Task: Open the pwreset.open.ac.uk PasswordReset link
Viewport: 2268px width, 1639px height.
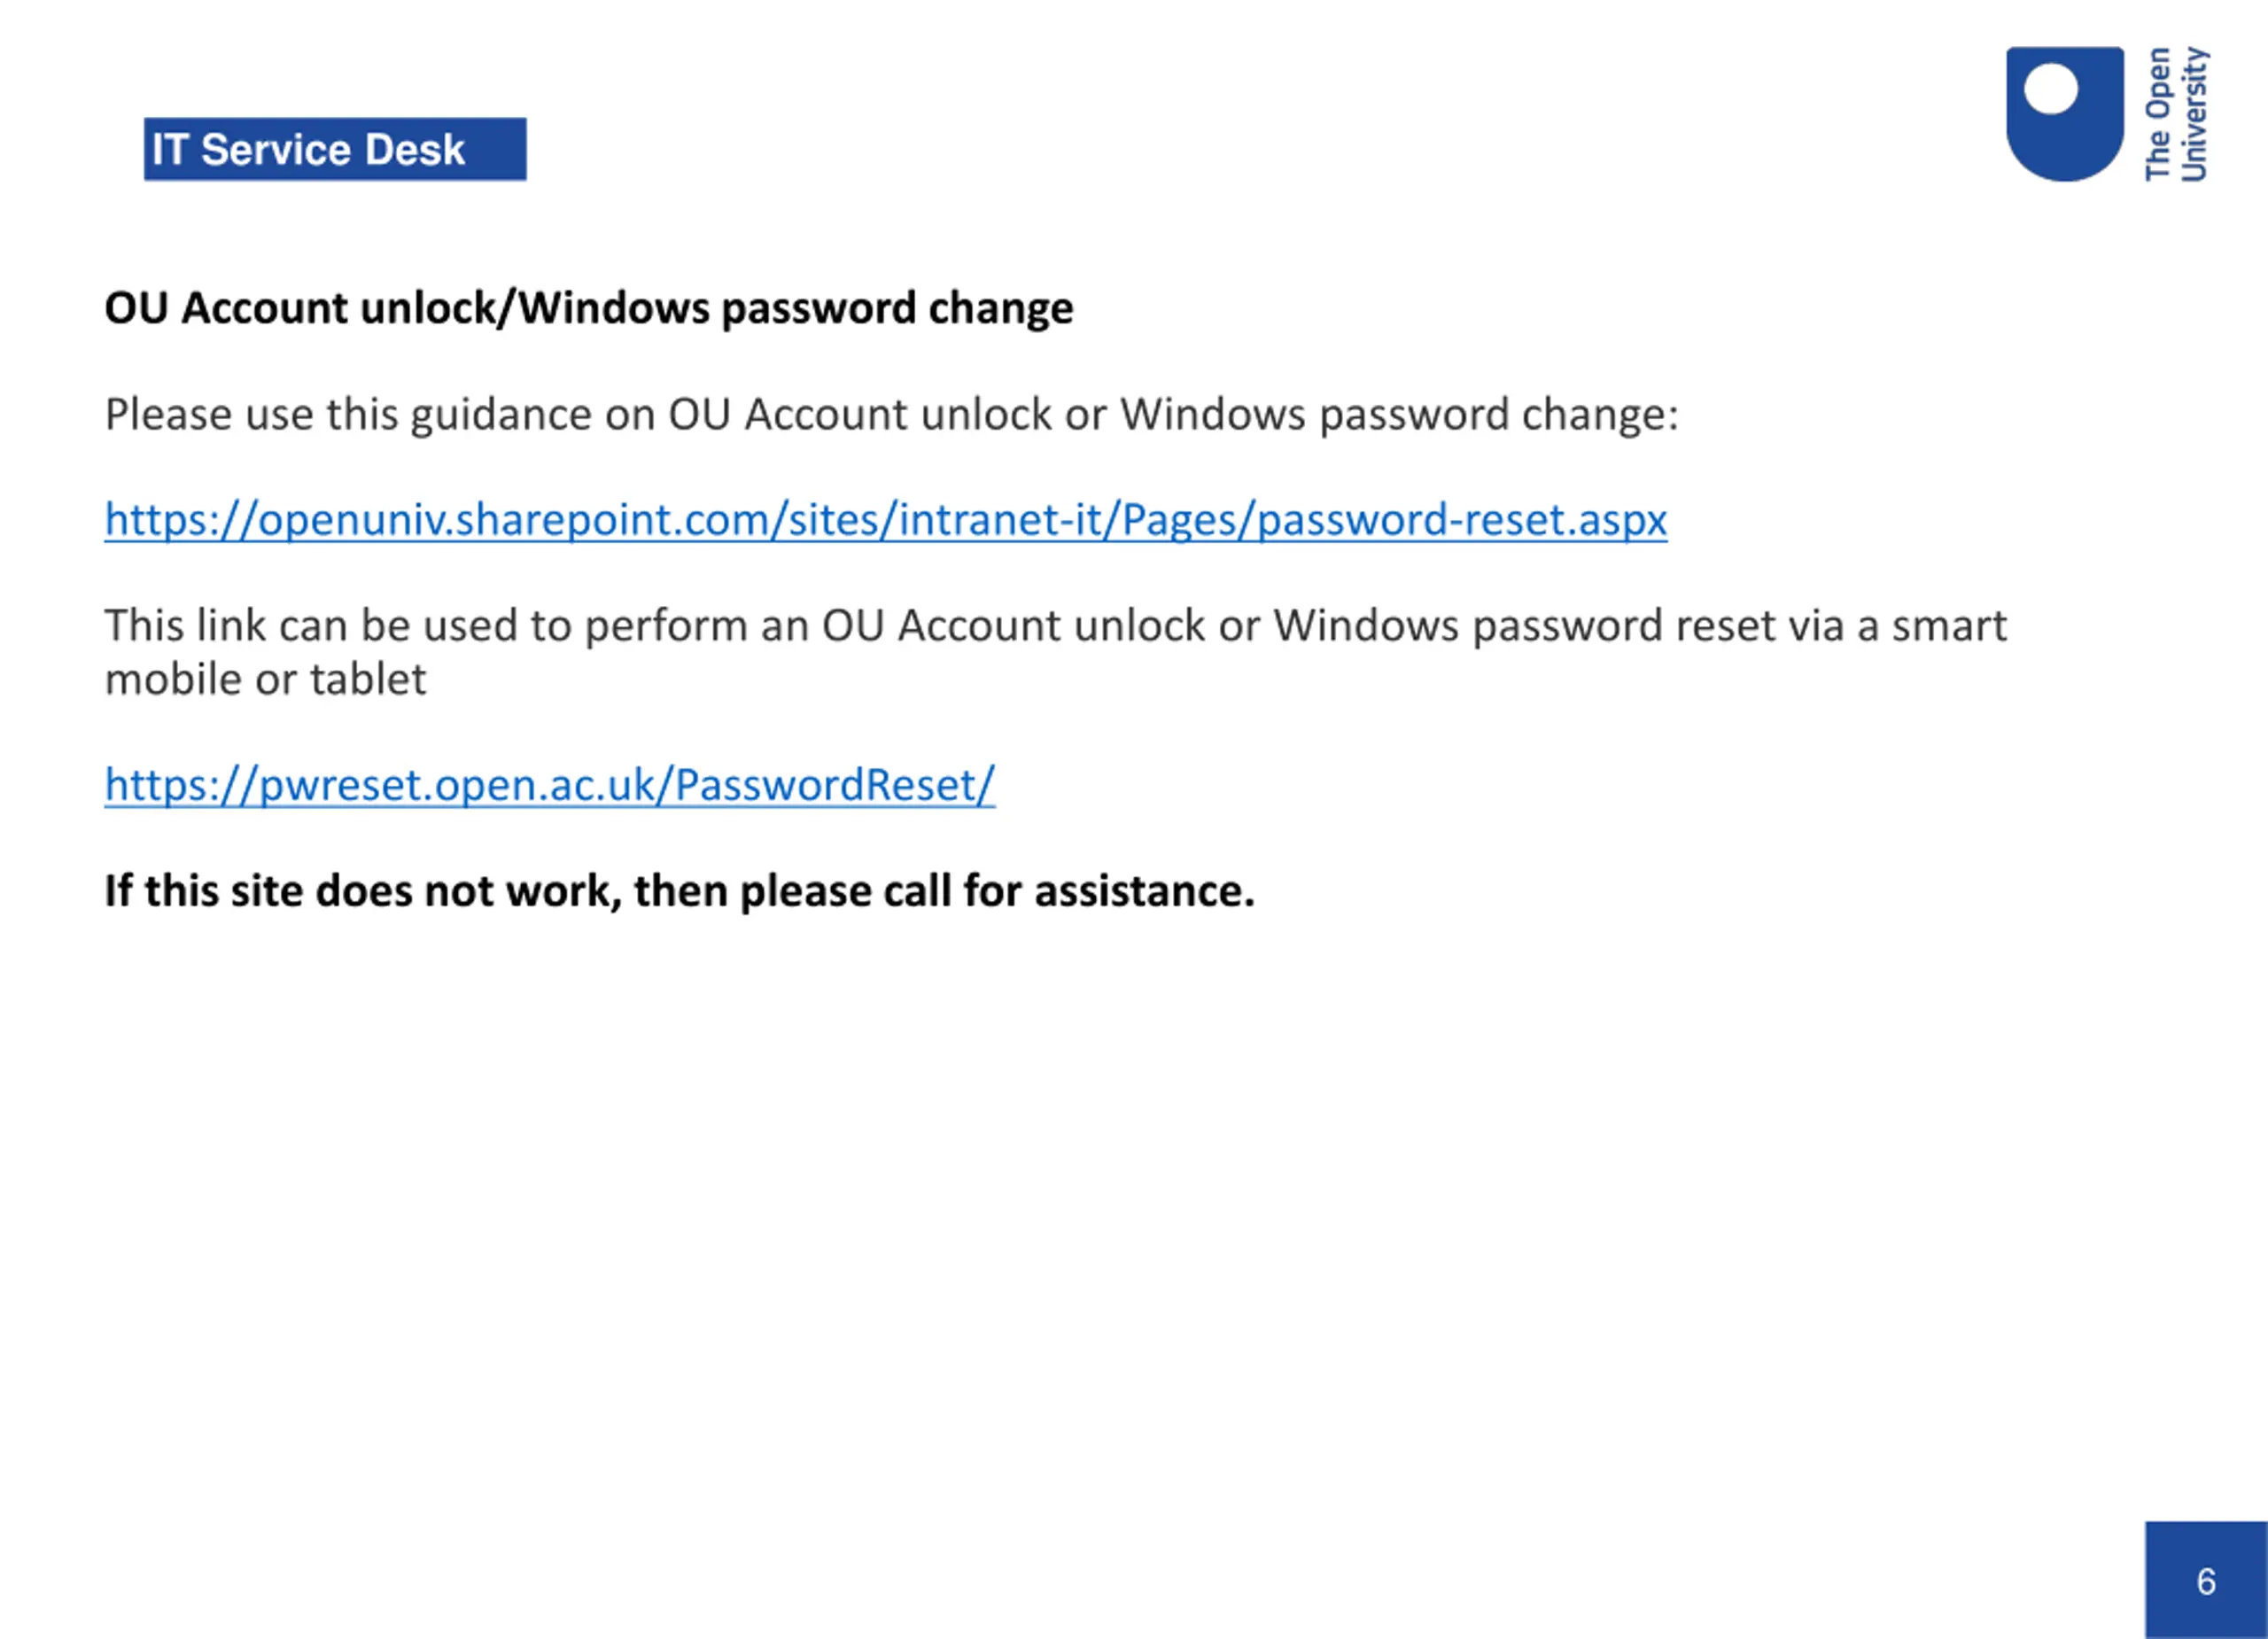Action: click(x=549, y=785)
